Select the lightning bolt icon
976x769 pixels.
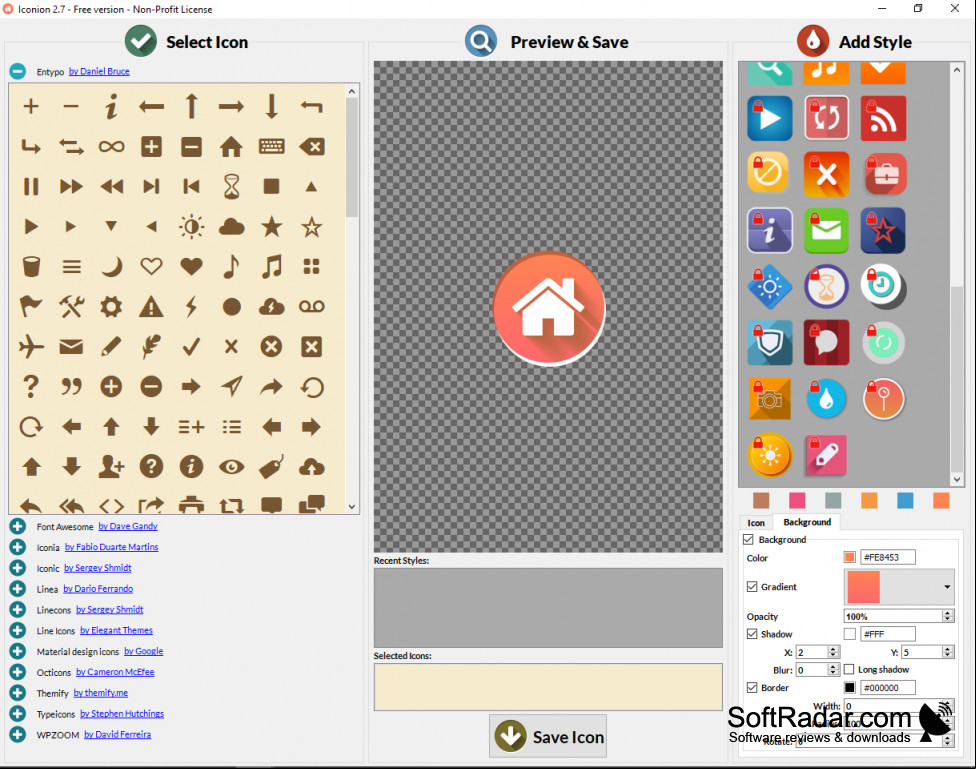[x=191, y=306]
